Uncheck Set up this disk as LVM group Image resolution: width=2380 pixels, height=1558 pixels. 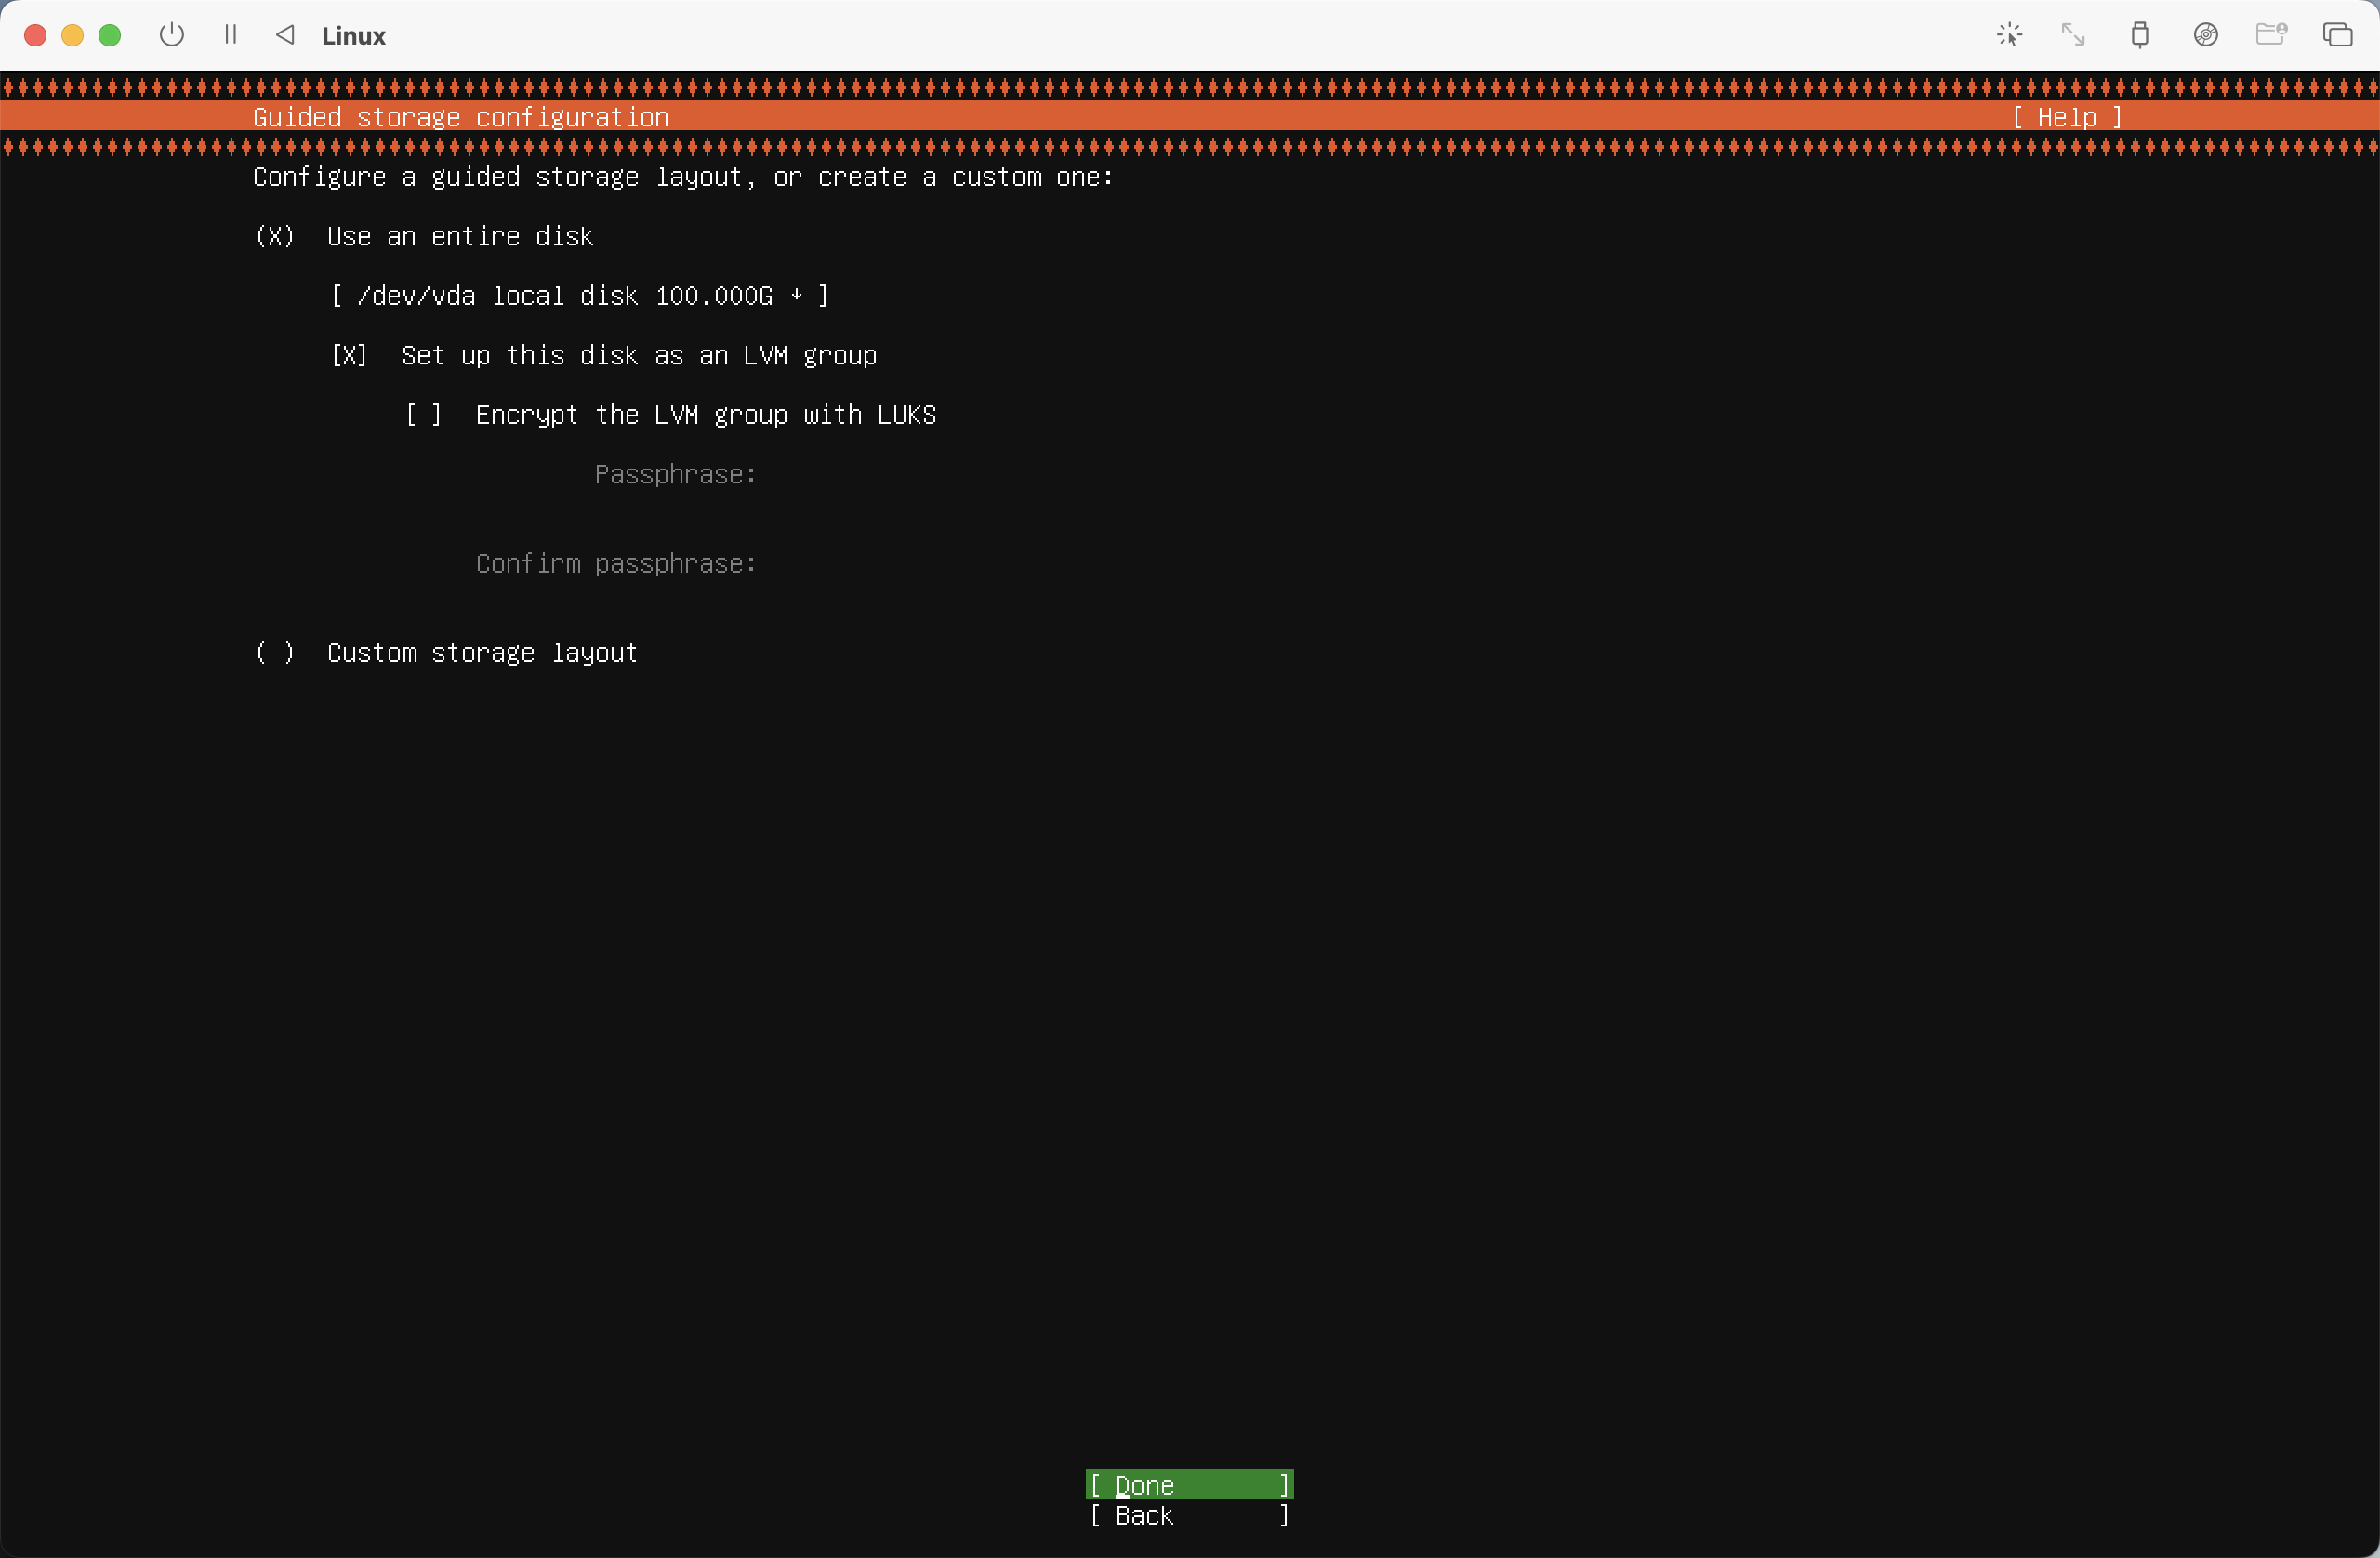coord(349,356)
